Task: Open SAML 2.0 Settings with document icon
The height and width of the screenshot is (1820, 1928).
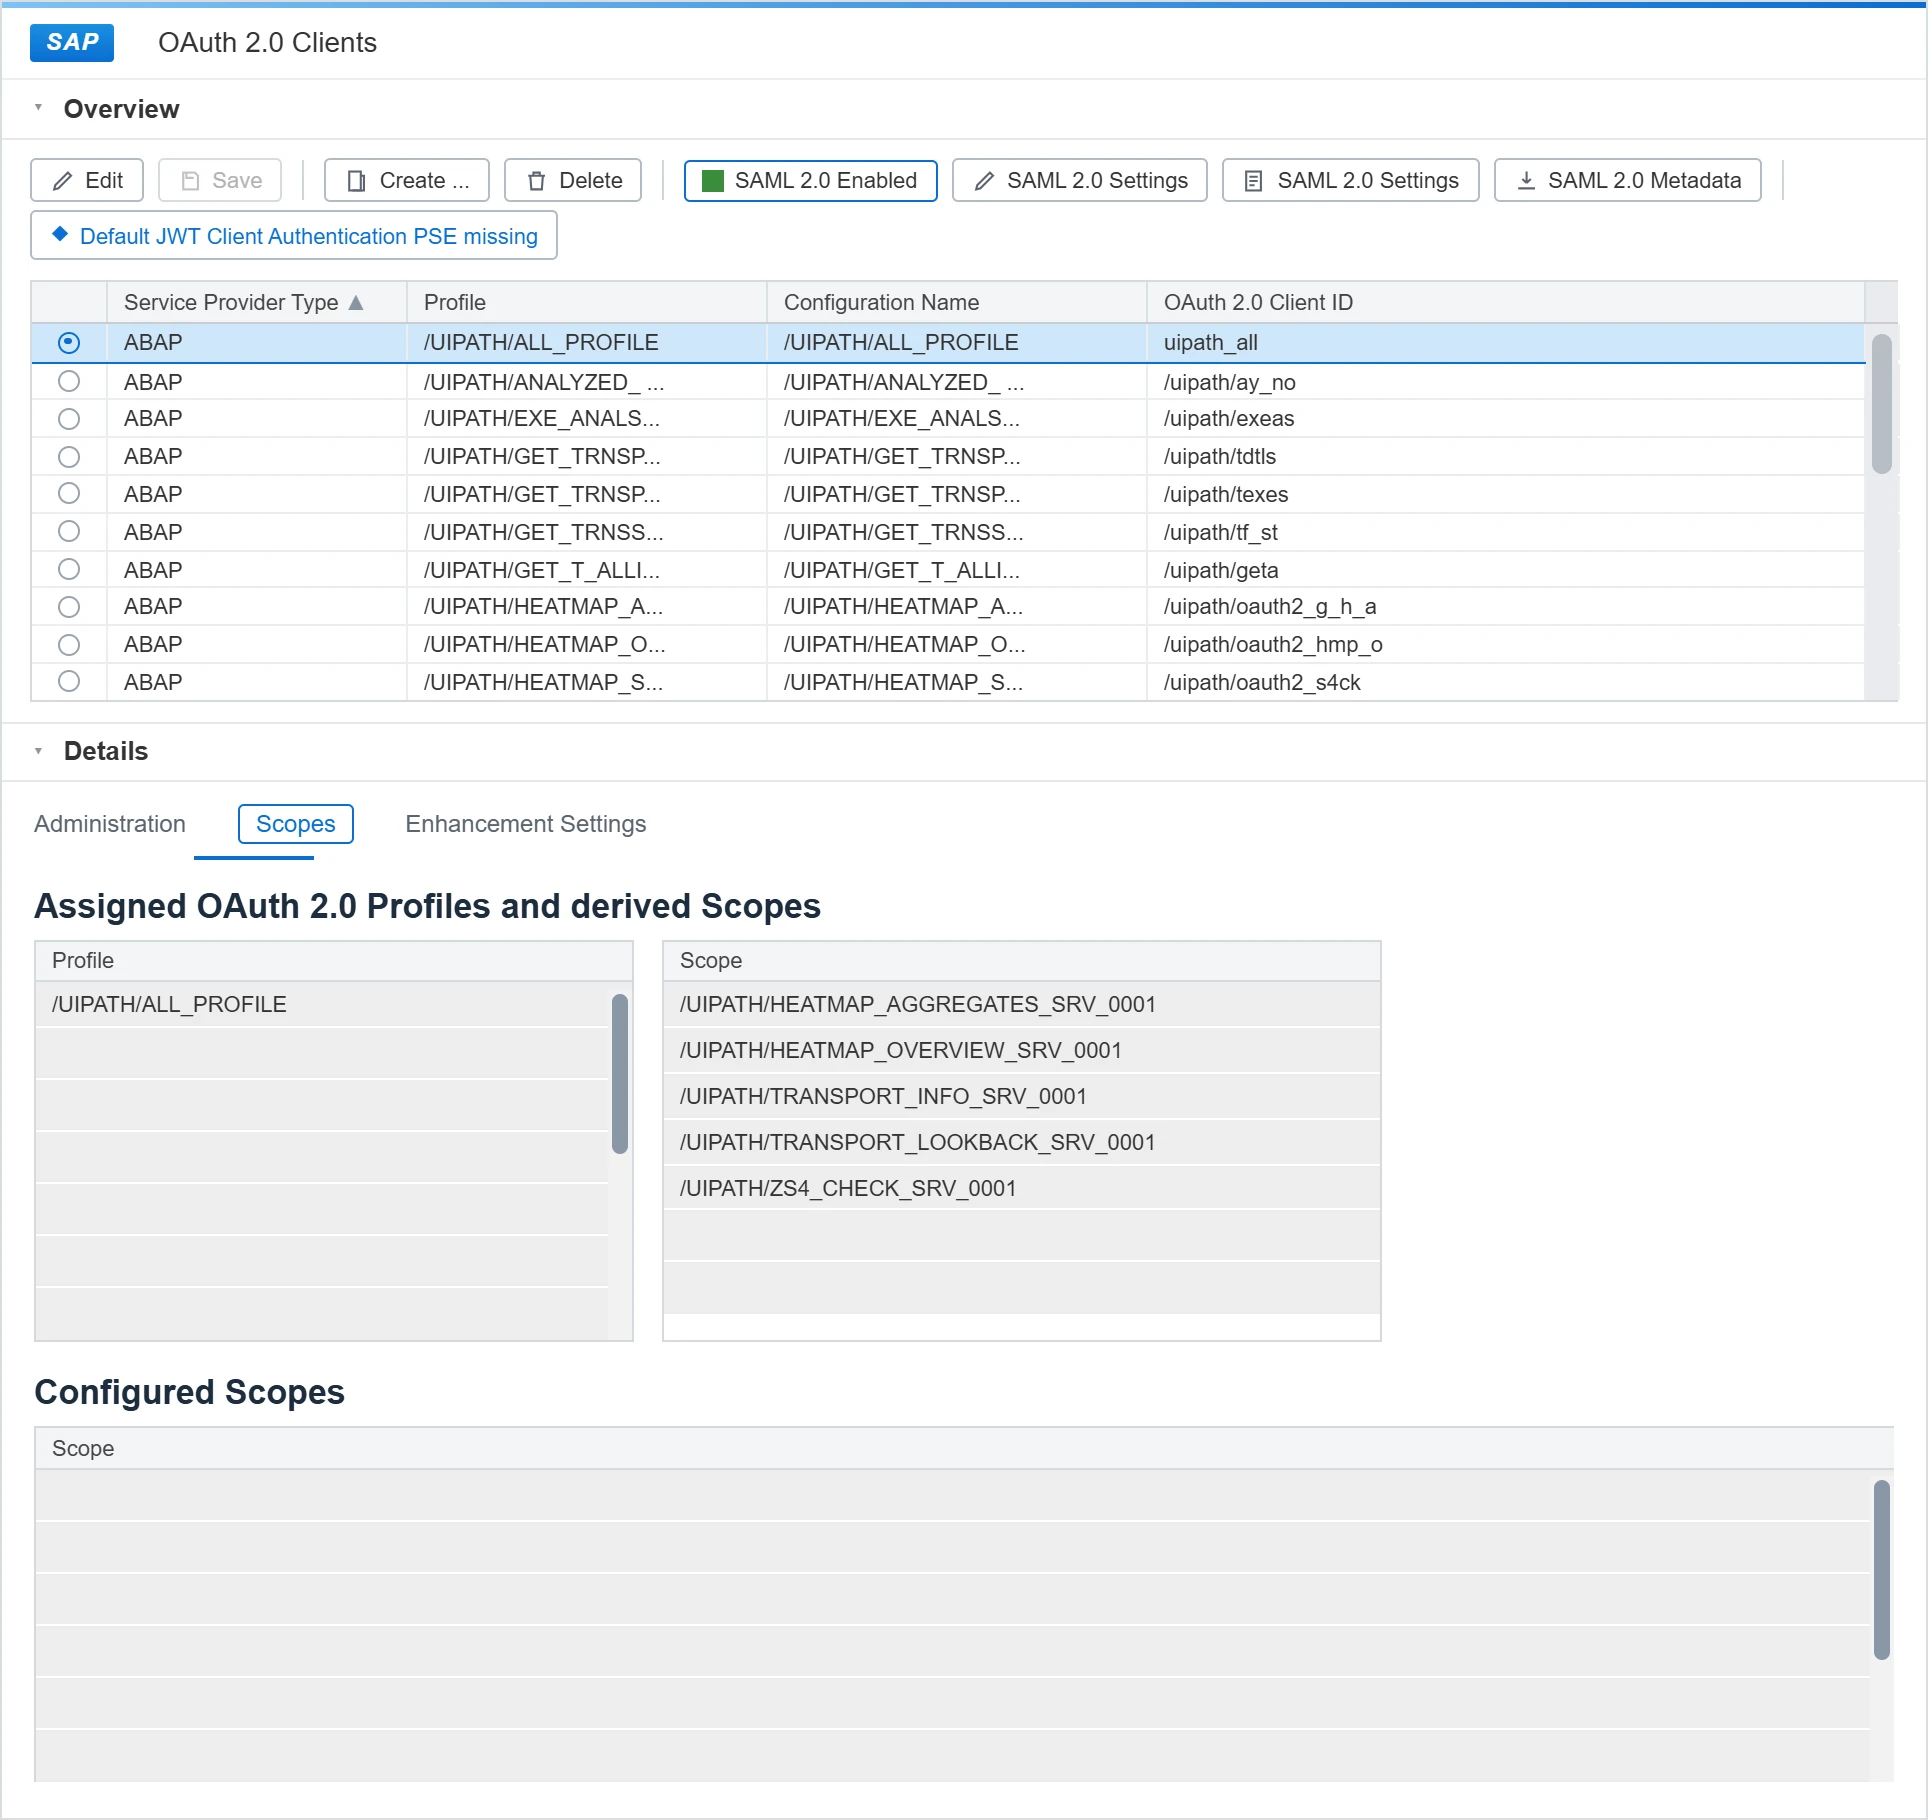Action: pyautogui.click(x=1351, y=180)
